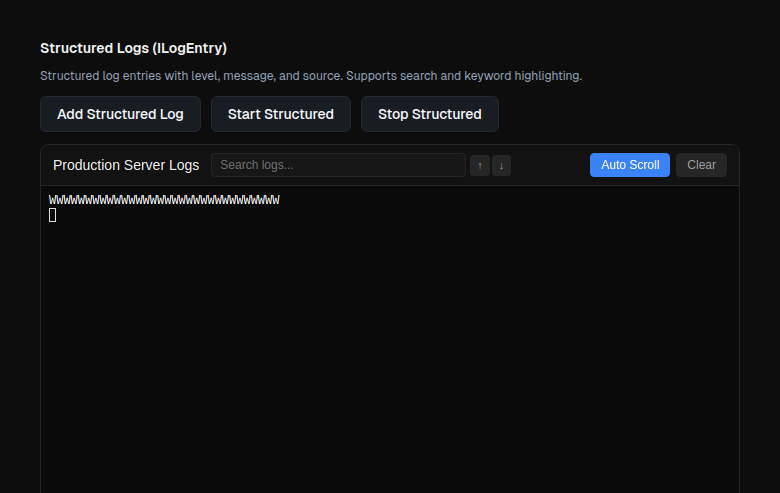
Task: Start structured log streaming
Action: tap(280, 114)
